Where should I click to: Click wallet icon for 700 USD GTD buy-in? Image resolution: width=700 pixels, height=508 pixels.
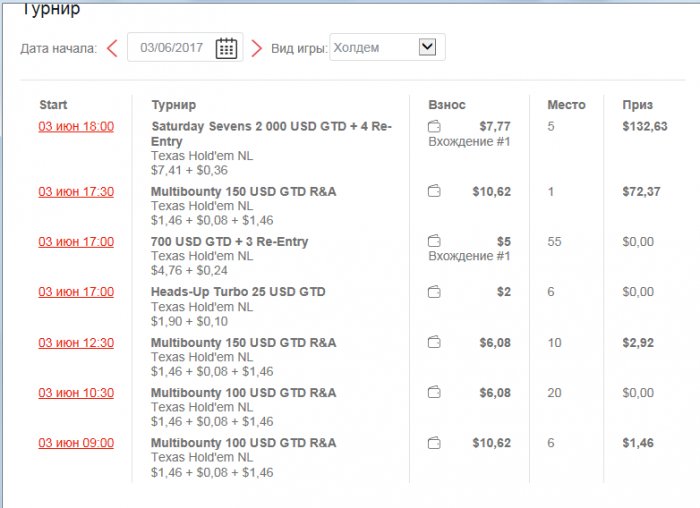point(434,241)
